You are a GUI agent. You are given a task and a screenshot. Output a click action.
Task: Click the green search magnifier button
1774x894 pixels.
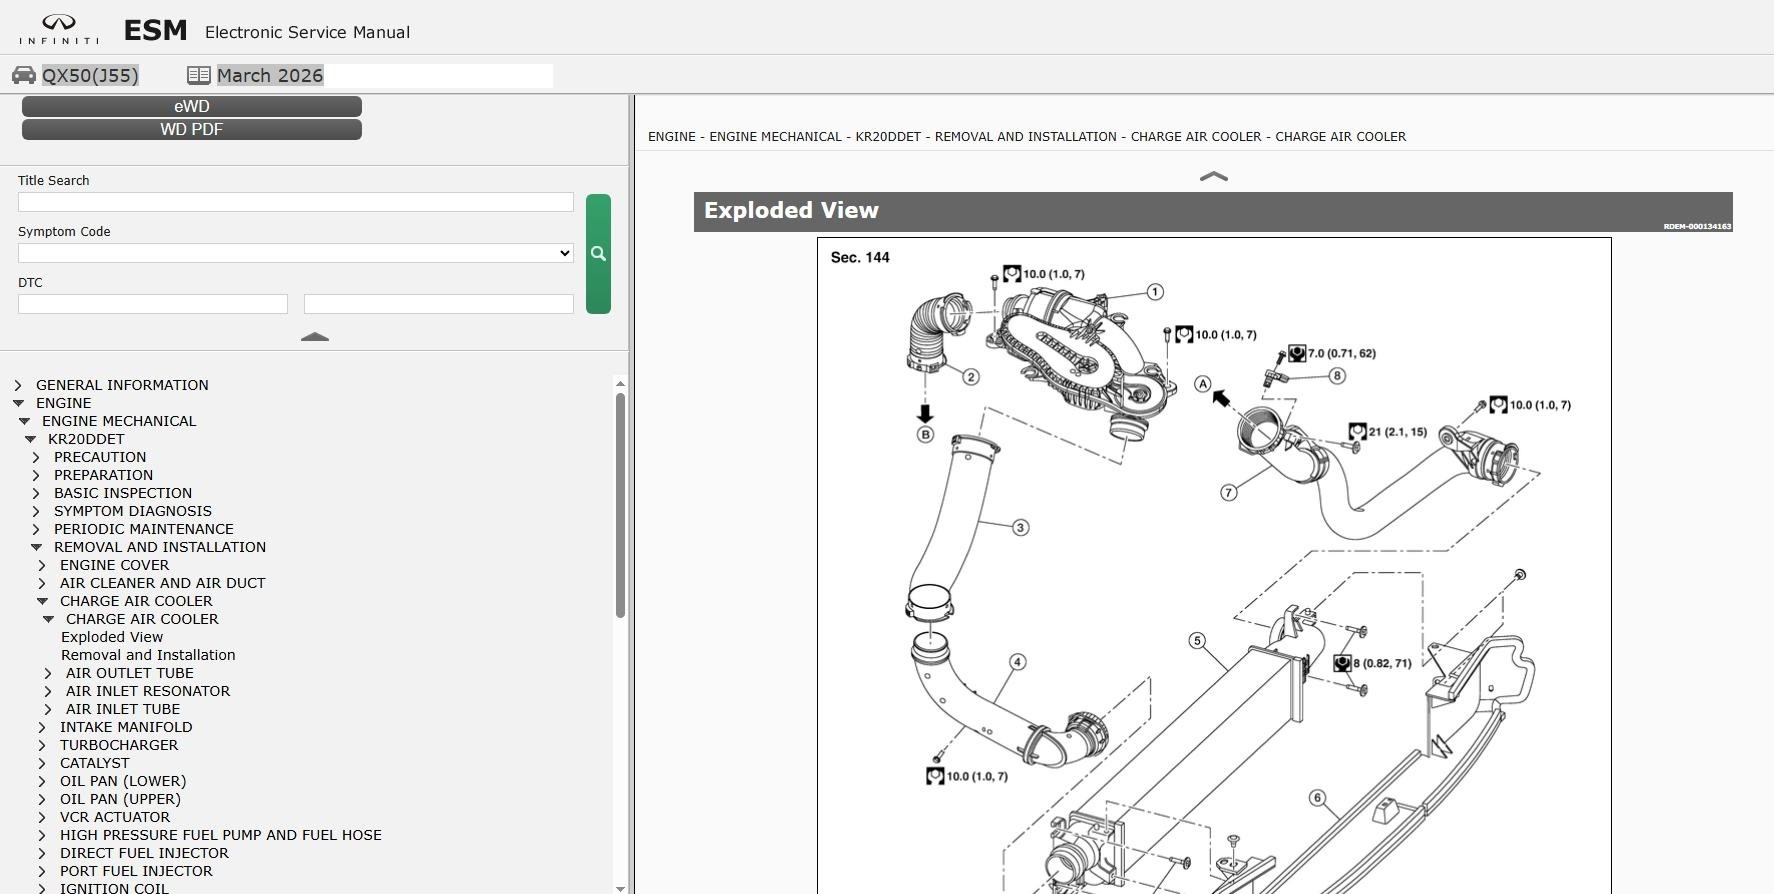598,254
